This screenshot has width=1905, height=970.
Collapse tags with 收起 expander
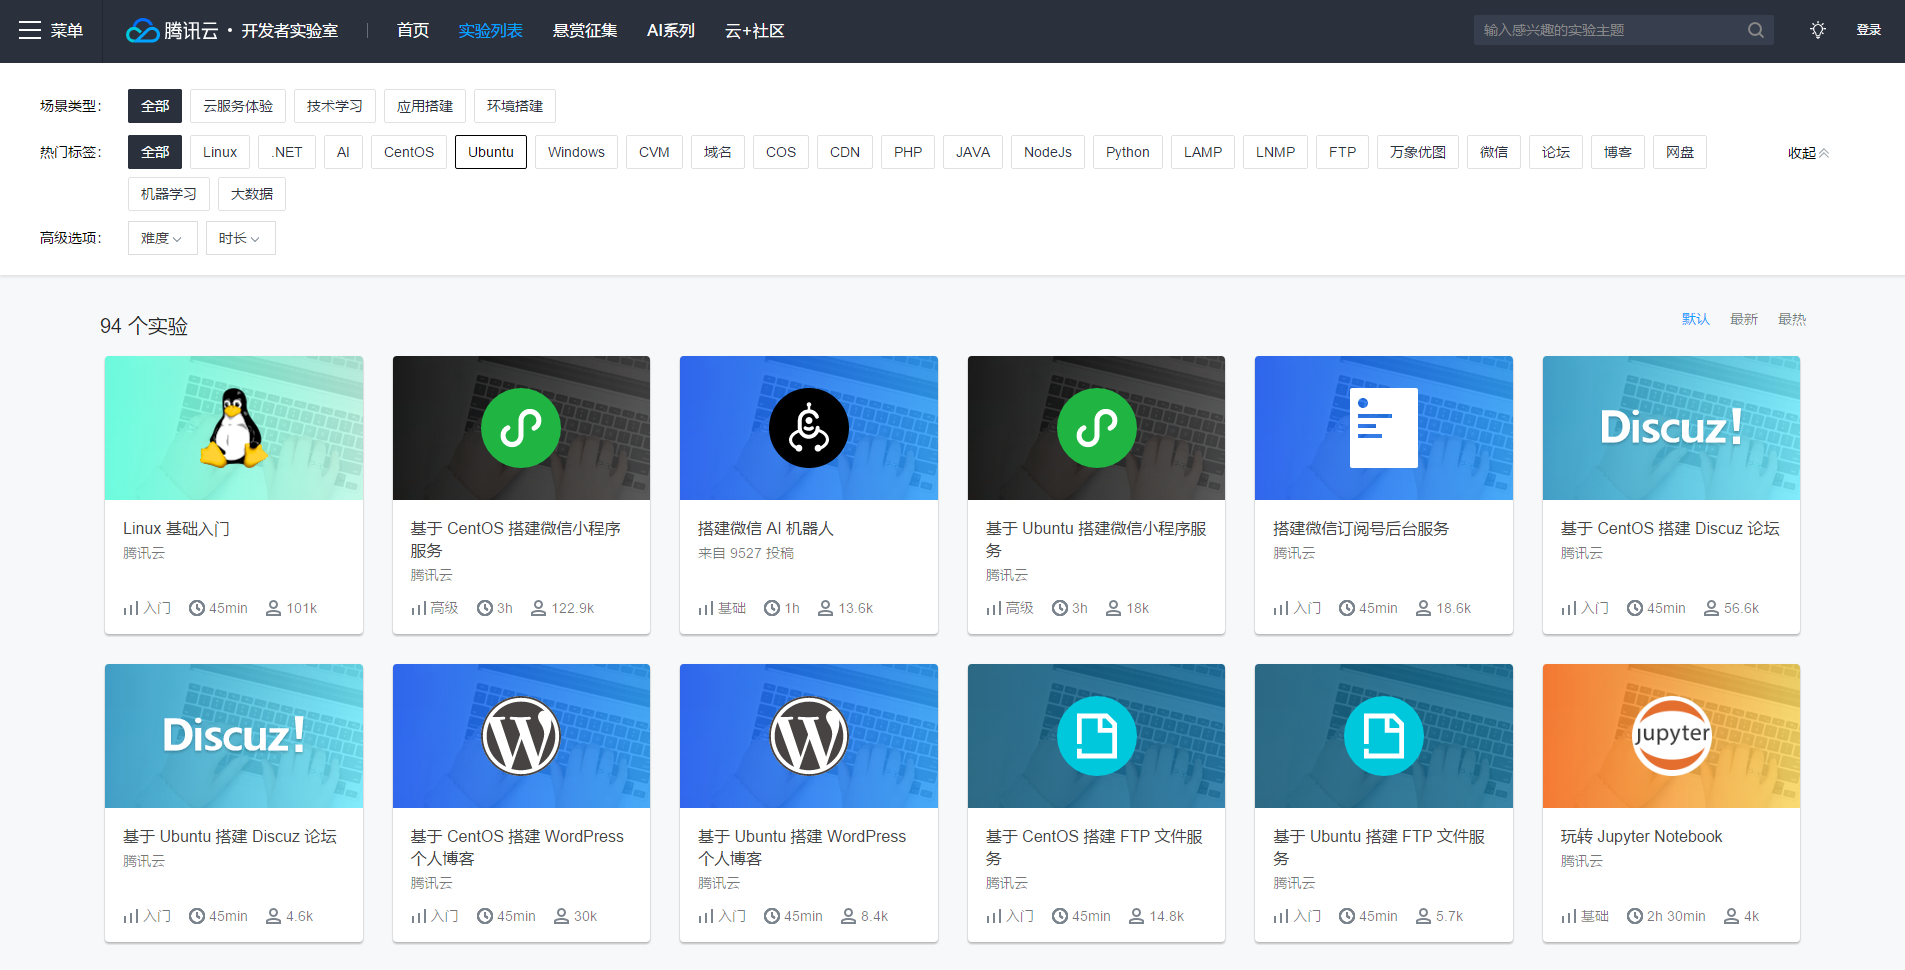tap(1808, 153)
